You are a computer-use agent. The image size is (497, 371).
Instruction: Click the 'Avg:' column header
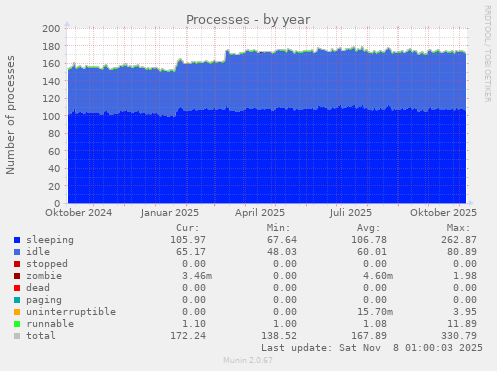[x=369, y=228]
